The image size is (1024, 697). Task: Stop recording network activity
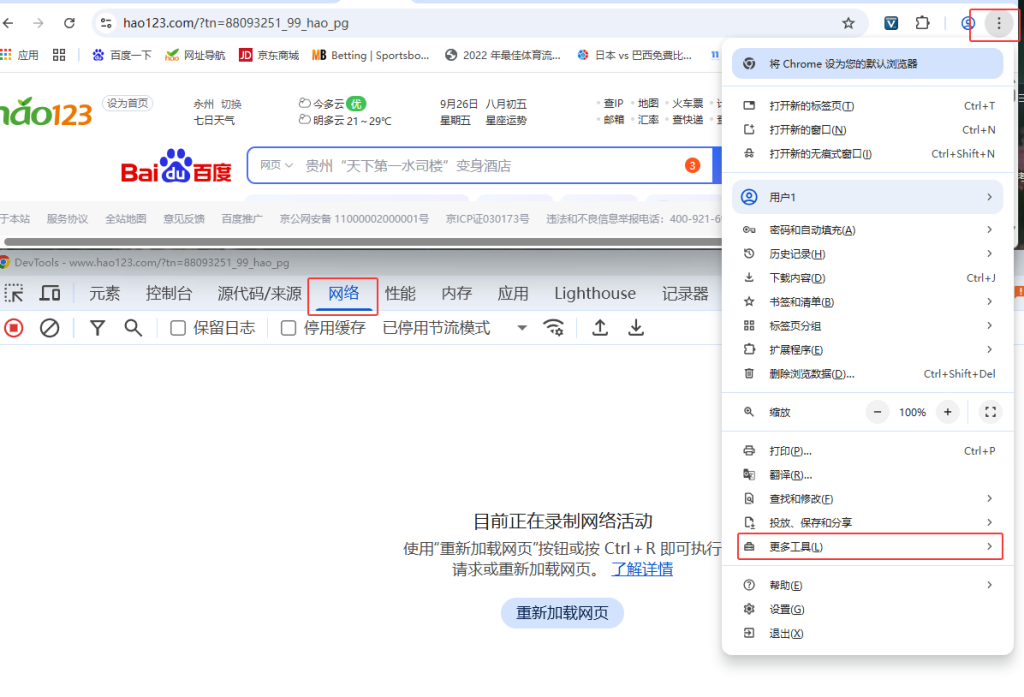[13, 327]
